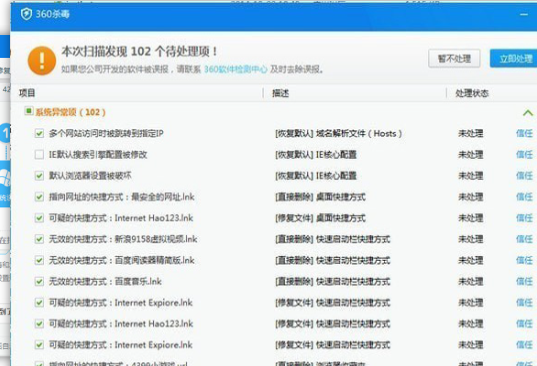Minimize the 360杀毒 window
Image resolution: width=537 pixels, height=366 pixels.
click(x=524, y=14)
